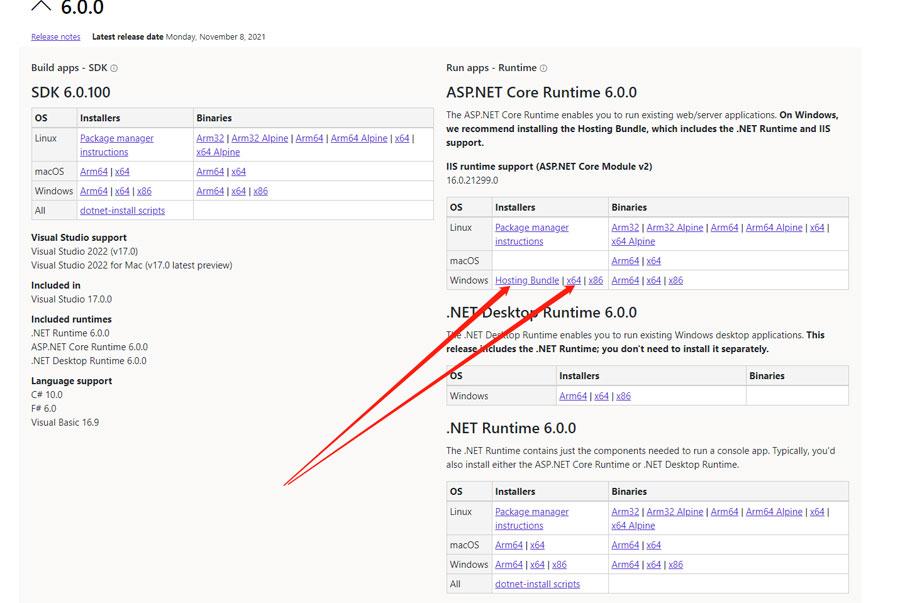Download ASP.NET Core Windows x64 installer
The height and width of the screenshot is (603, 900).
[573, 281]
